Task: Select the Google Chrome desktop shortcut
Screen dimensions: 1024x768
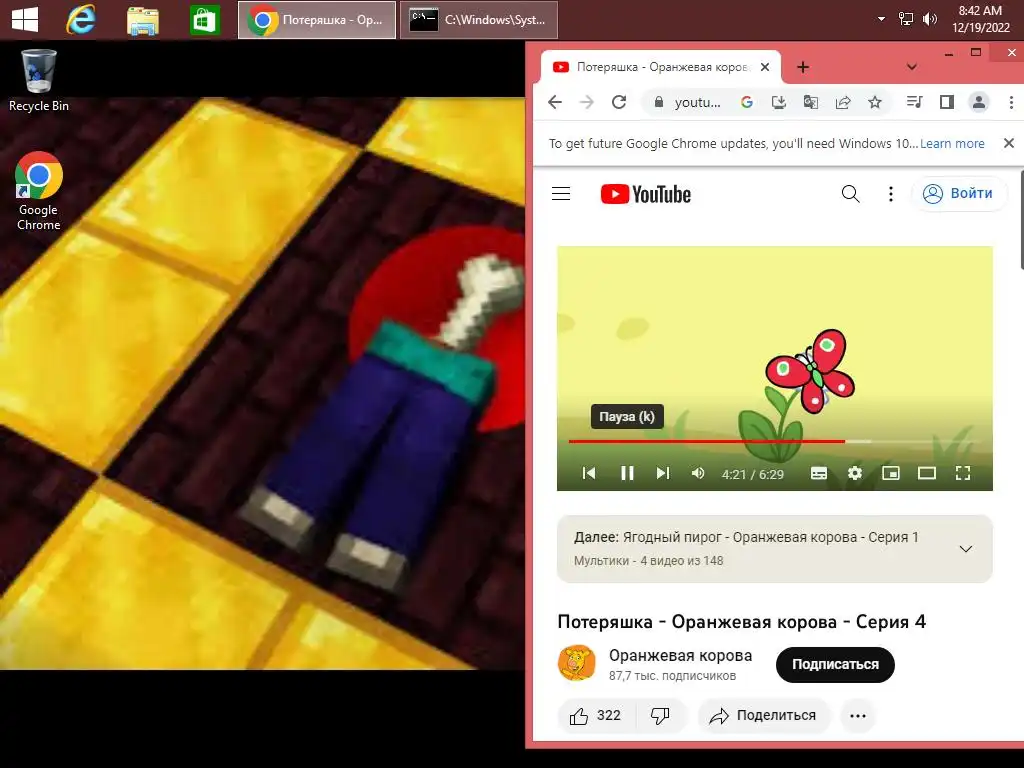Action: coord(39,191)
